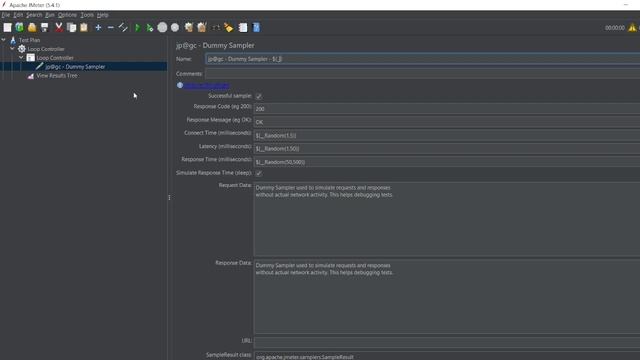The image size is (640, 360).
Task: Open the Options menu
Action: point(67,15)
